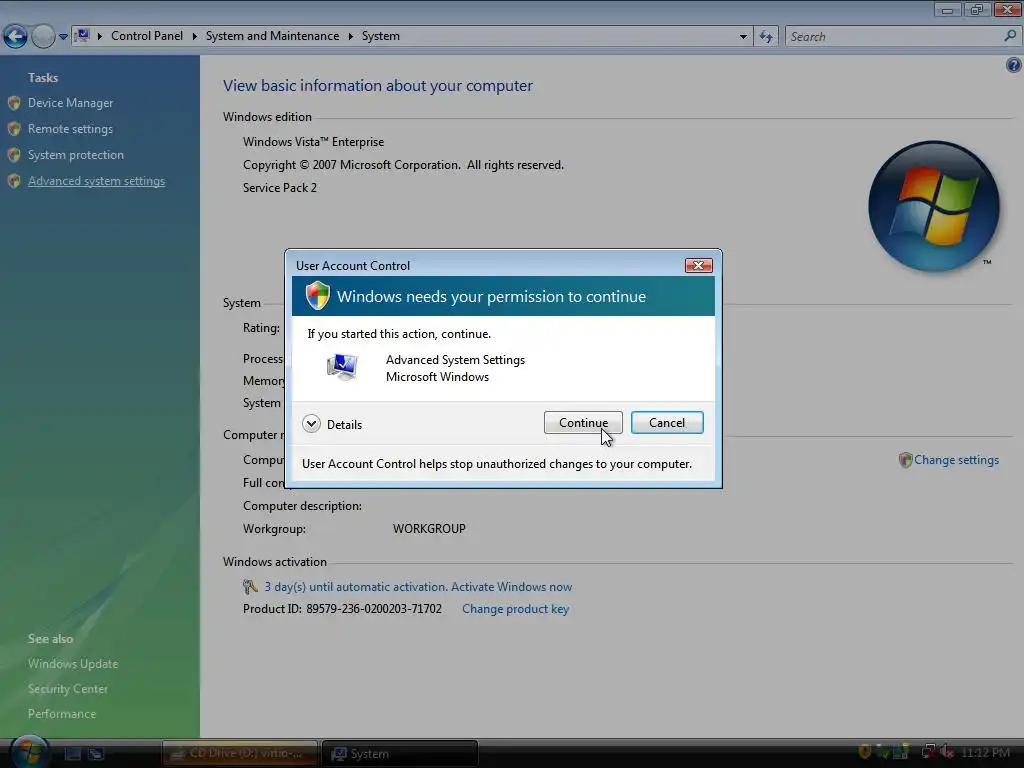Click Service Pack 2 text
This screenshot has width=1024, height=768.
pos(280,187)
